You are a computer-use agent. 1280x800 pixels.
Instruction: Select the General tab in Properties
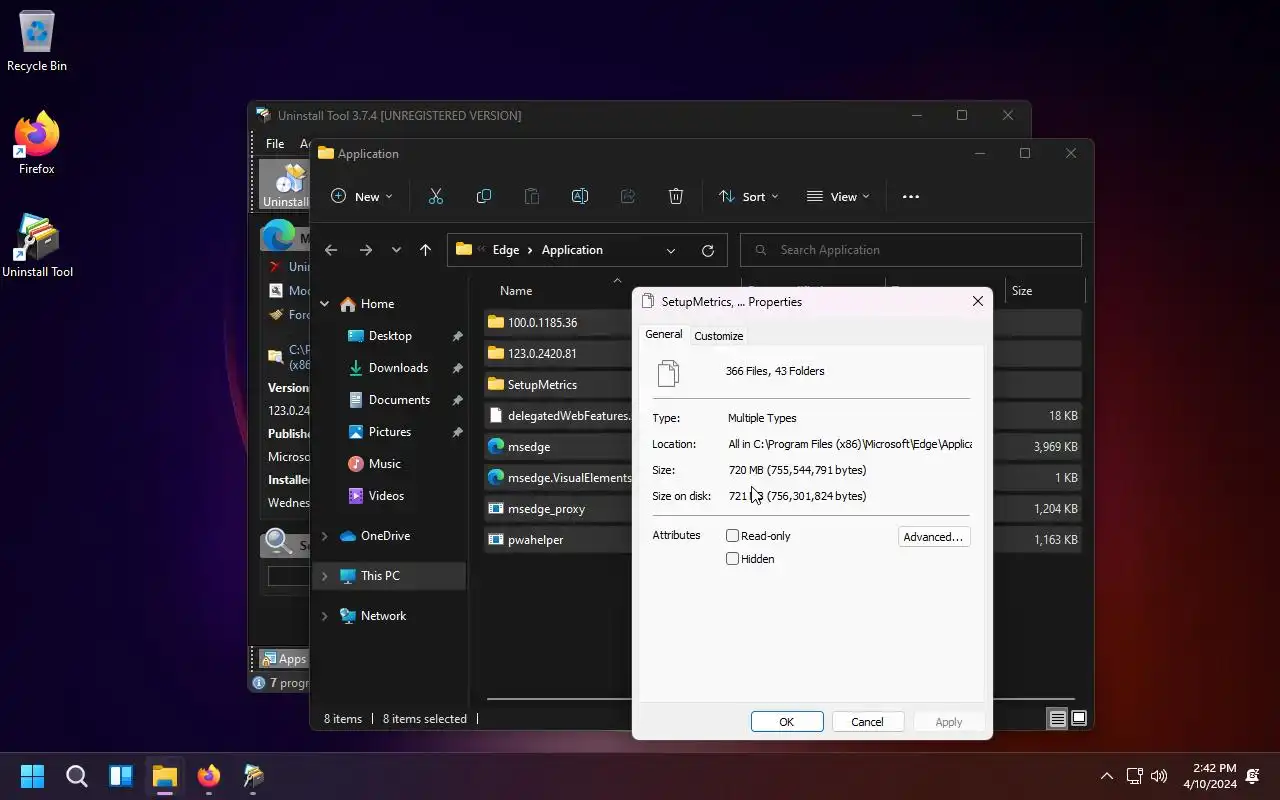point(663,335)
